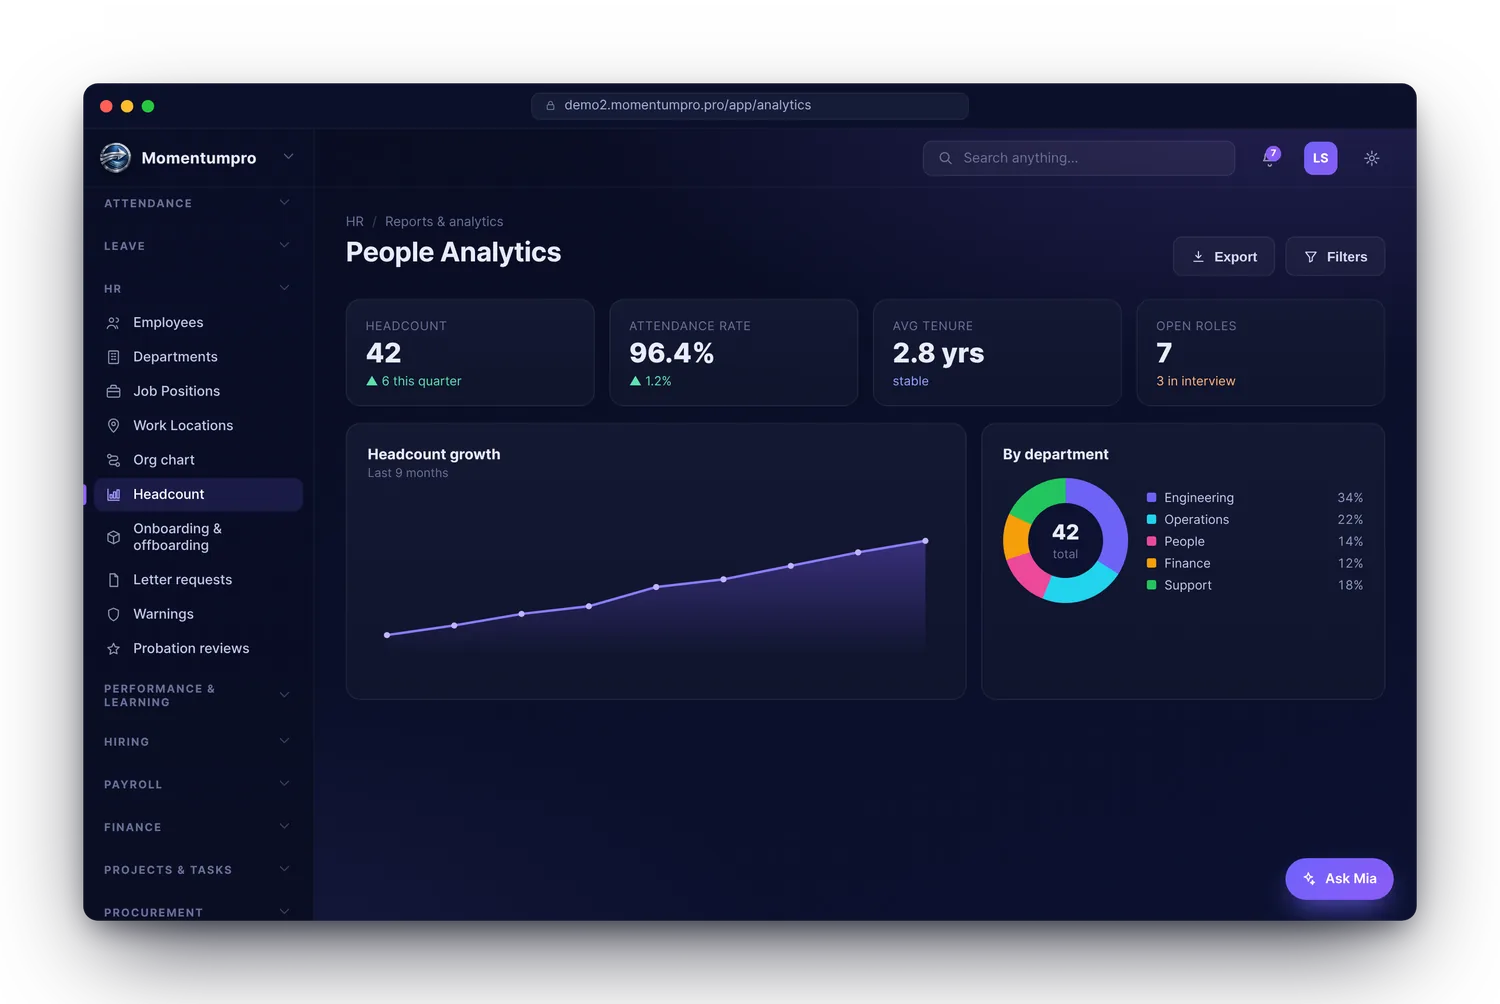1500x1004 pixels.
Task: Open Work Locations page
Action: point(198,426)
